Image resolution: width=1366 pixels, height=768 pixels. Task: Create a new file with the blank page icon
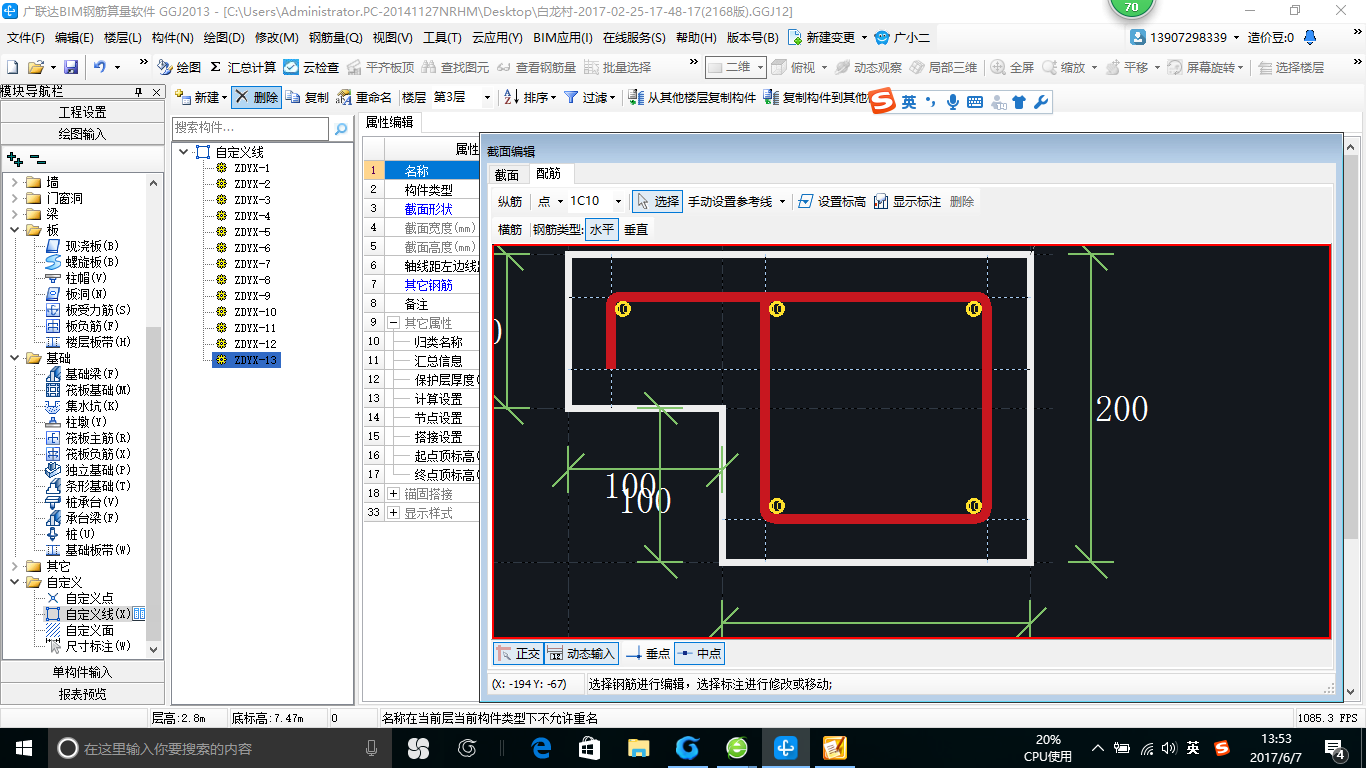point(13,67)
